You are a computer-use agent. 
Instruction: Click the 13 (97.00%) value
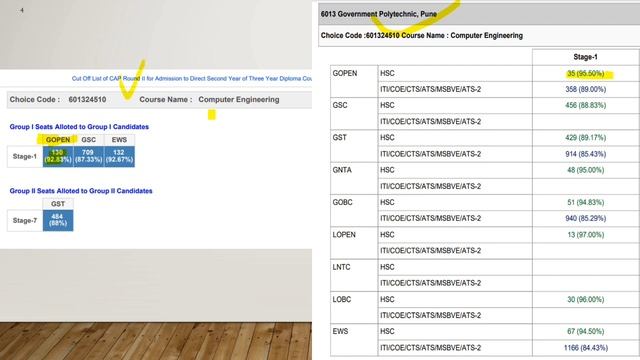585,235
